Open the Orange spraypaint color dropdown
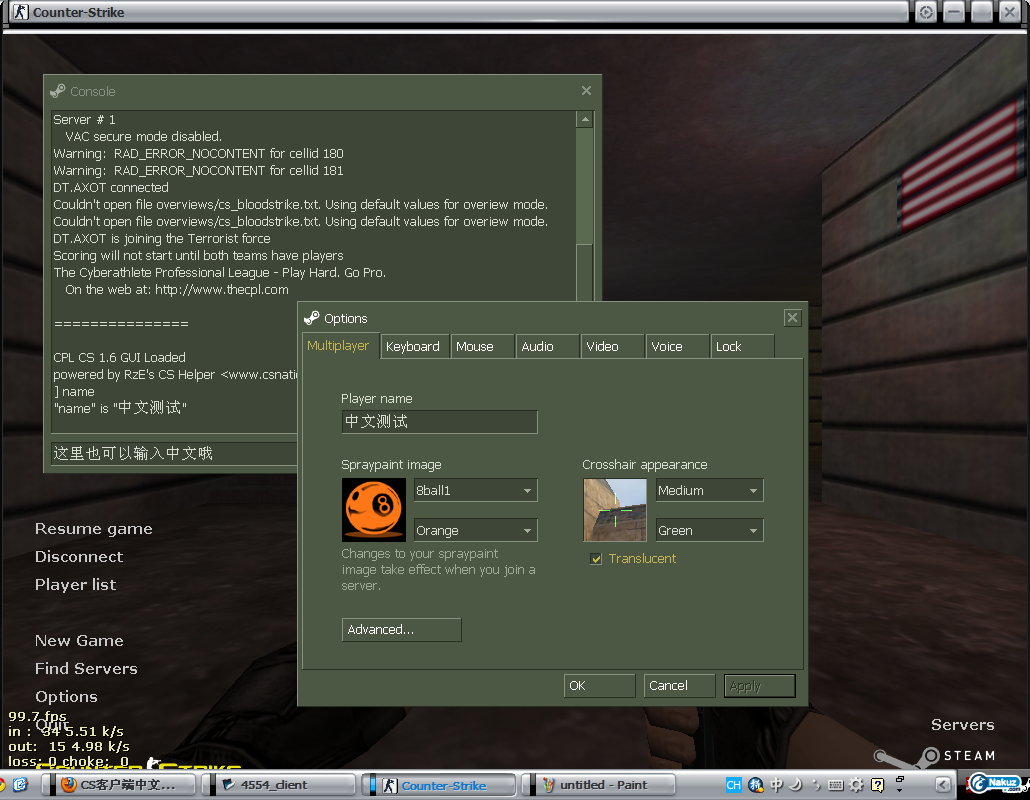The width and height of the screenshot is (1030, 800). [x=476, y=531]
